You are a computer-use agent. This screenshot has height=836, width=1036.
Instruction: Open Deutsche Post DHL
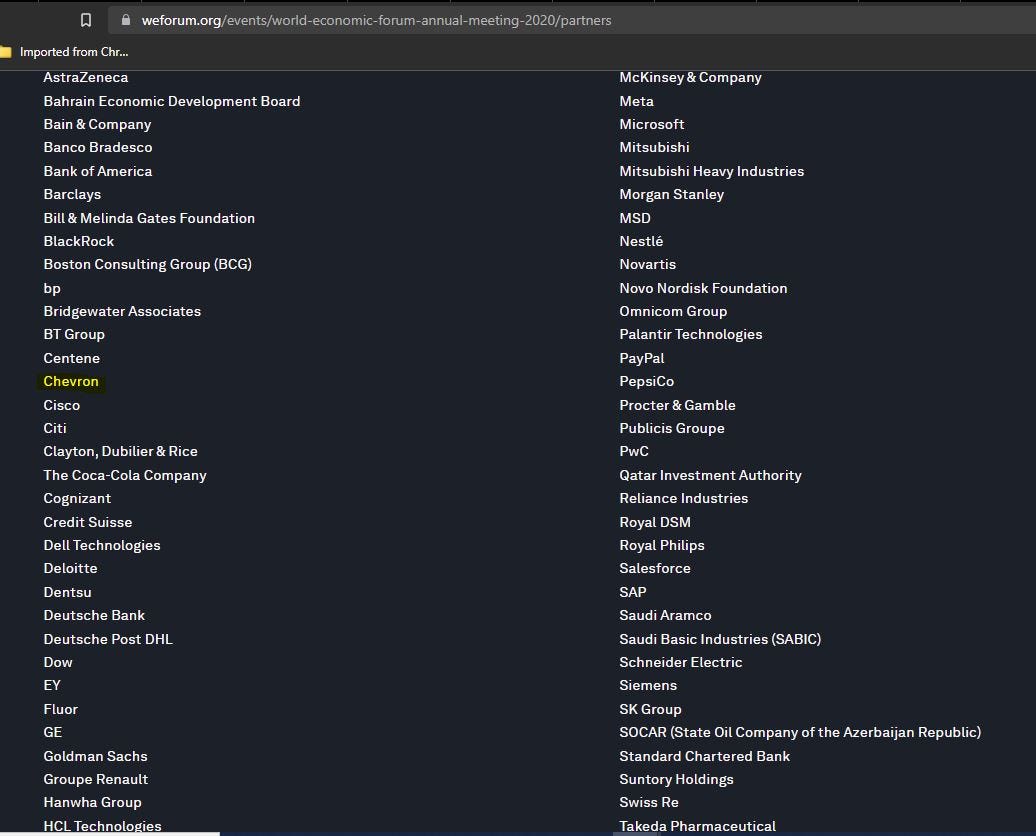[x=108, y=639]
